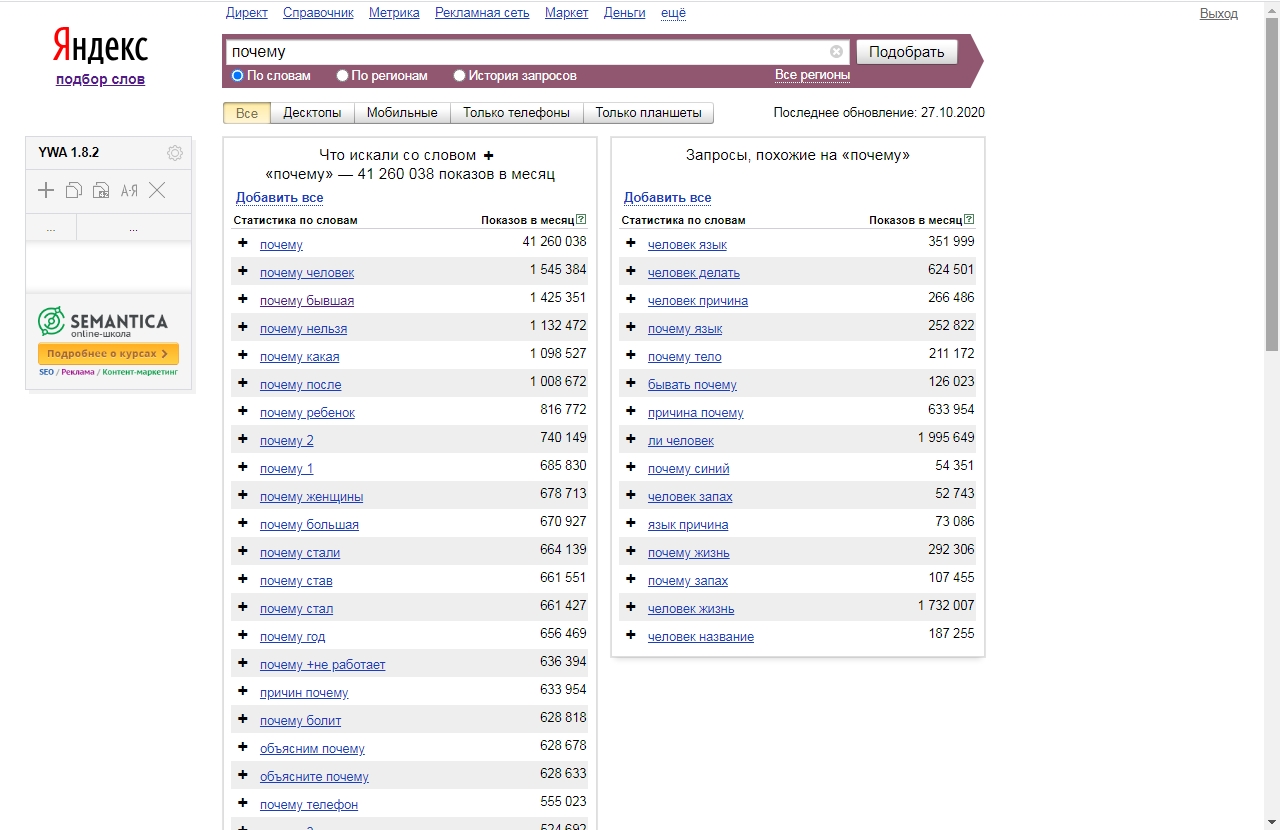Open YWA settings gear icon
Screen dimensions: 1280x830
[x=175, y=153]
